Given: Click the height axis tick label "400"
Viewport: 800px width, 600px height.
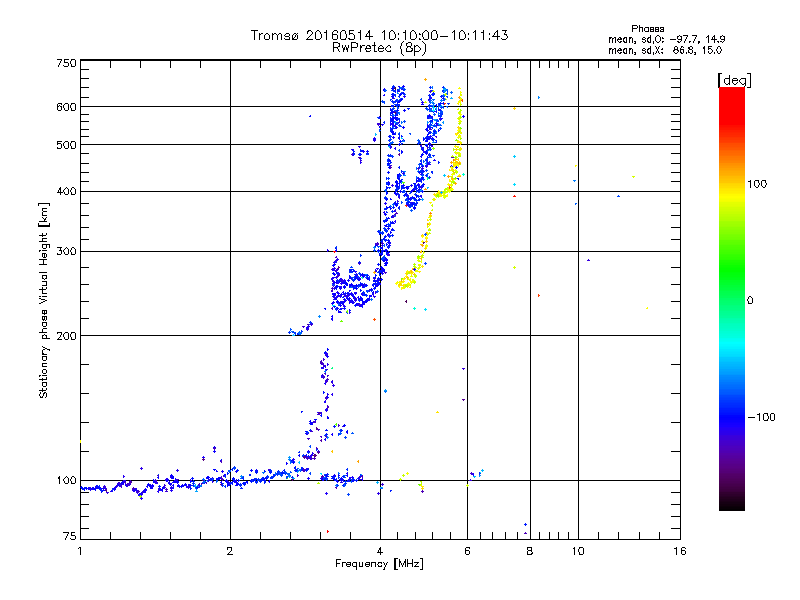Looking at the screenshot, I should (66, 192).
